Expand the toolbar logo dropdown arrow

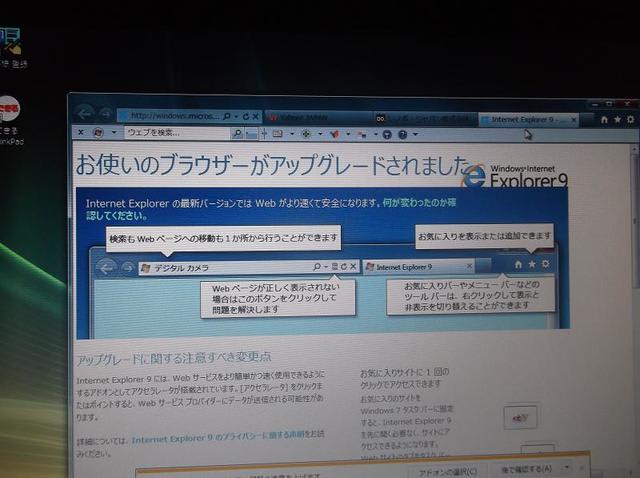[x=114, y=132]
